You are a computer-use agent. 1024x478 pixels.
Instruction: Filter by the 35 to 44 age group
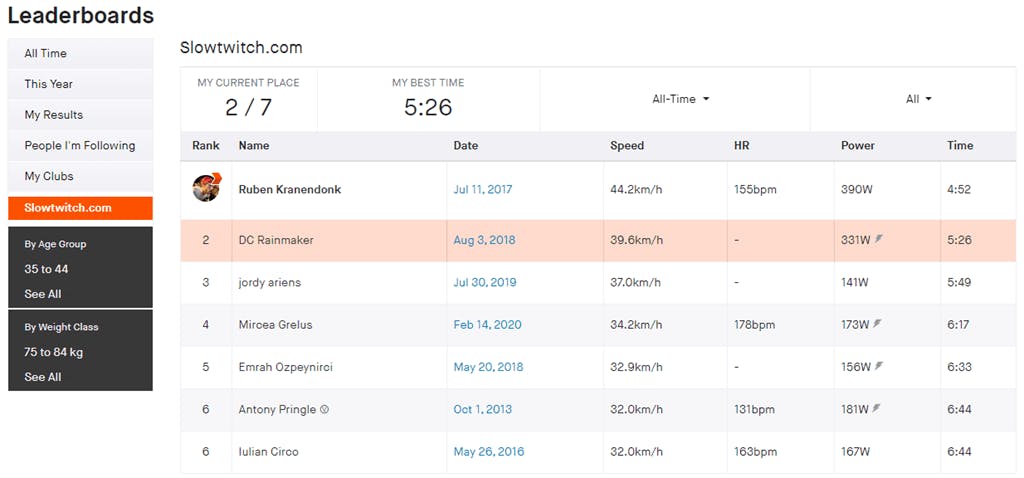46,269
